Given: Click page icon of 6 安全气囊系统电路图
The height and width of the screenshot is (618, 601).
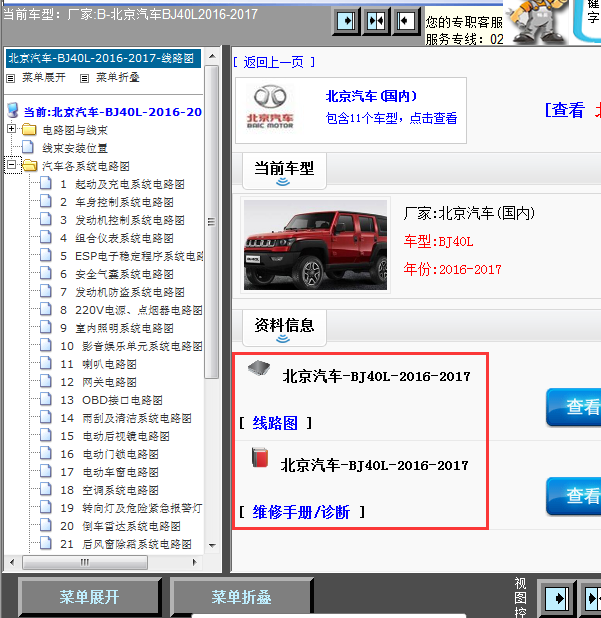Looking at the screenshot, I should (x=46, y=273).
